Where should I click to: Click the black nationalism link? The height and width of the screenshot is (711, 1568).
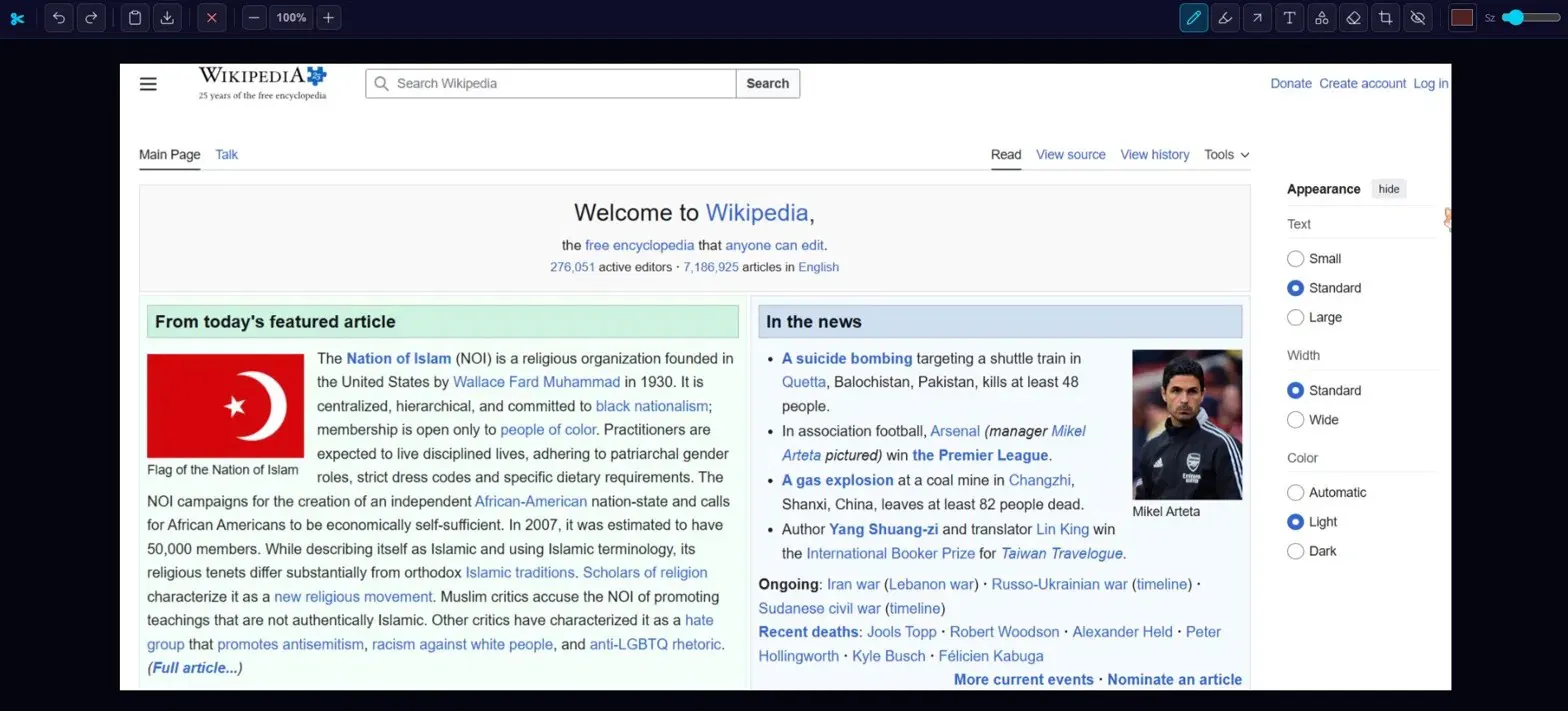(652, 406)
